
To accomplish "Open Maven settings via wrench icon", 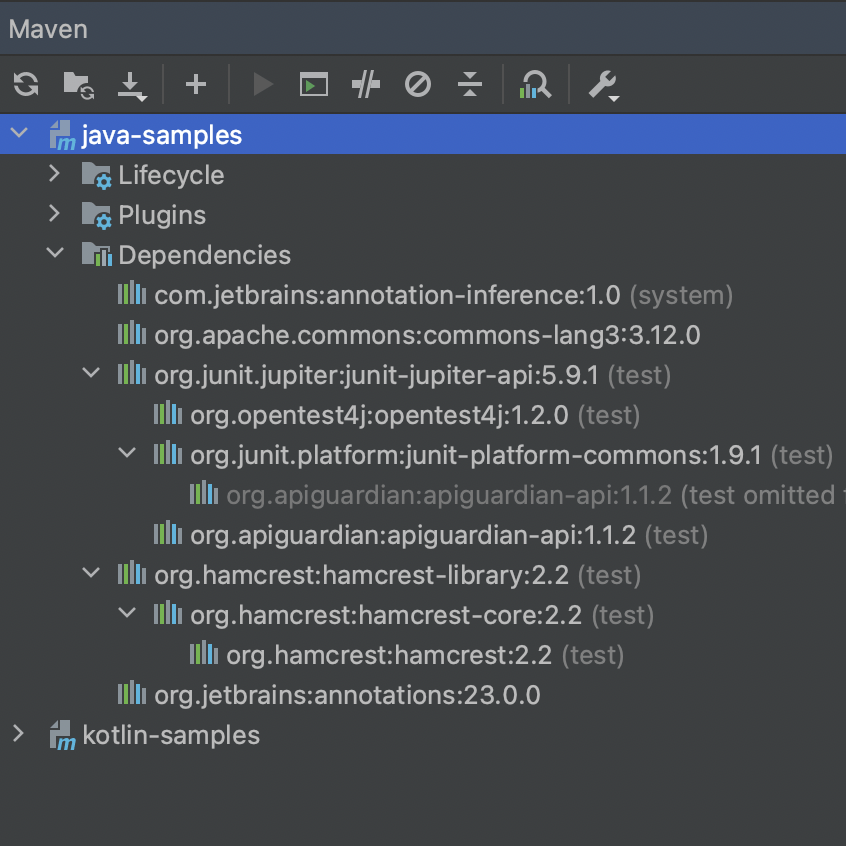I will click(x=601, y=84).
